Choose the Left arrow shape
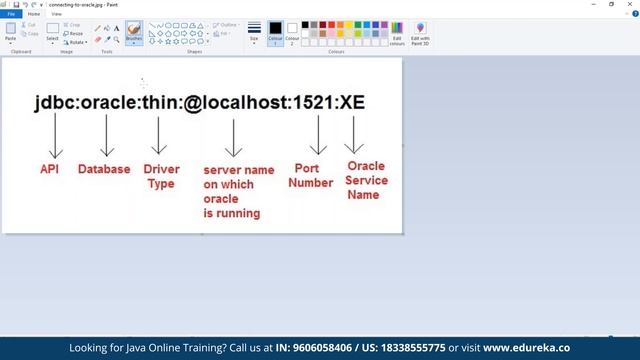This screenshot has width=640, height=360. coord(192,33)
